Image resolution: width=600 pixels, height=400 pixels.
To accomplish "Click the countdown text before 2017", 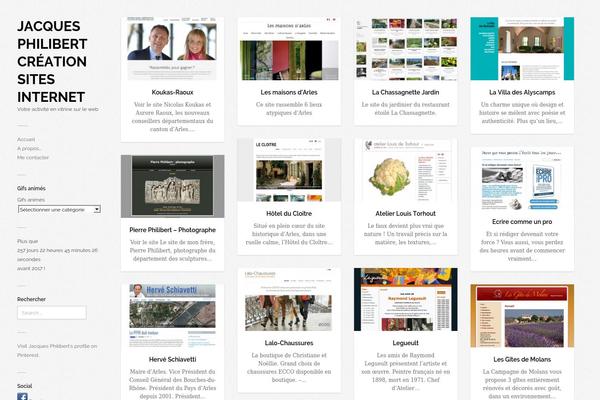I will click(x=57, y=255).
